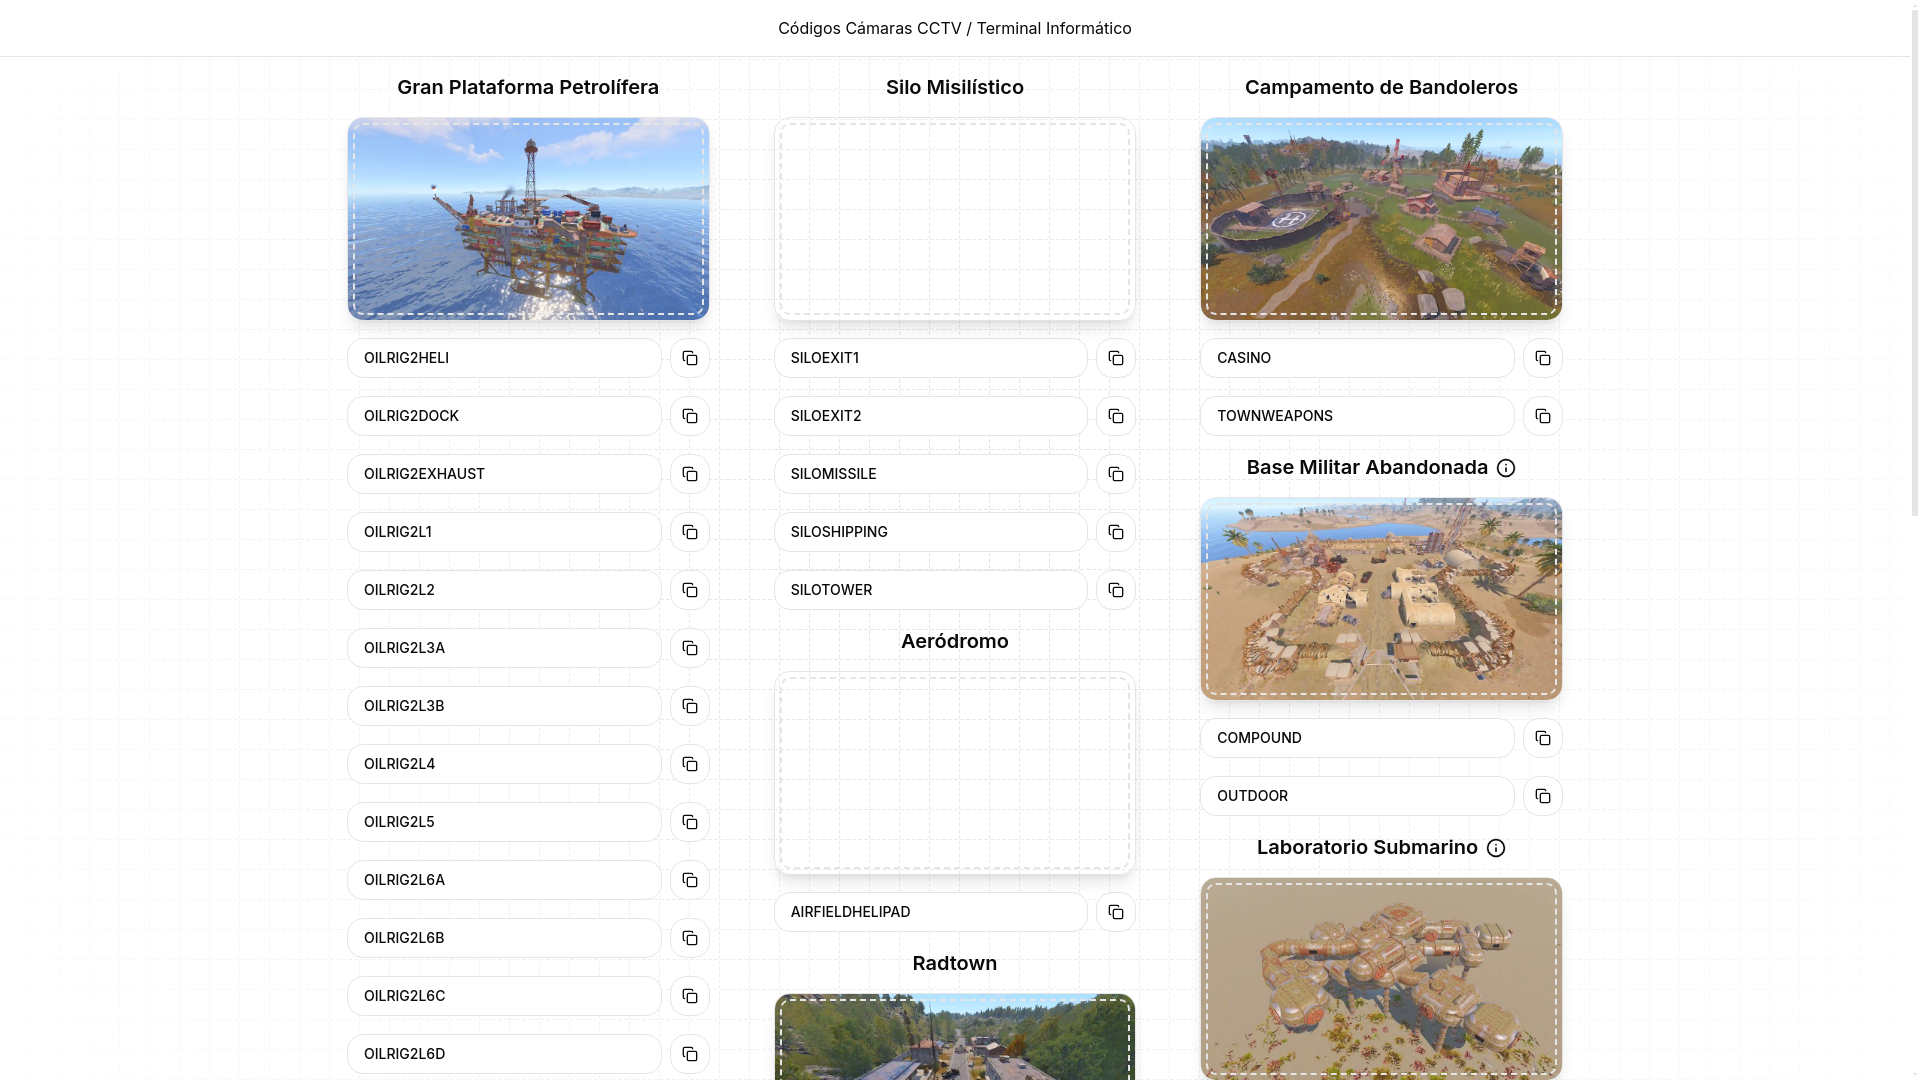This screenshot has width=1920, height=1080.
Task: Open the oil rig platform image
Action: (x=528, y=219)
